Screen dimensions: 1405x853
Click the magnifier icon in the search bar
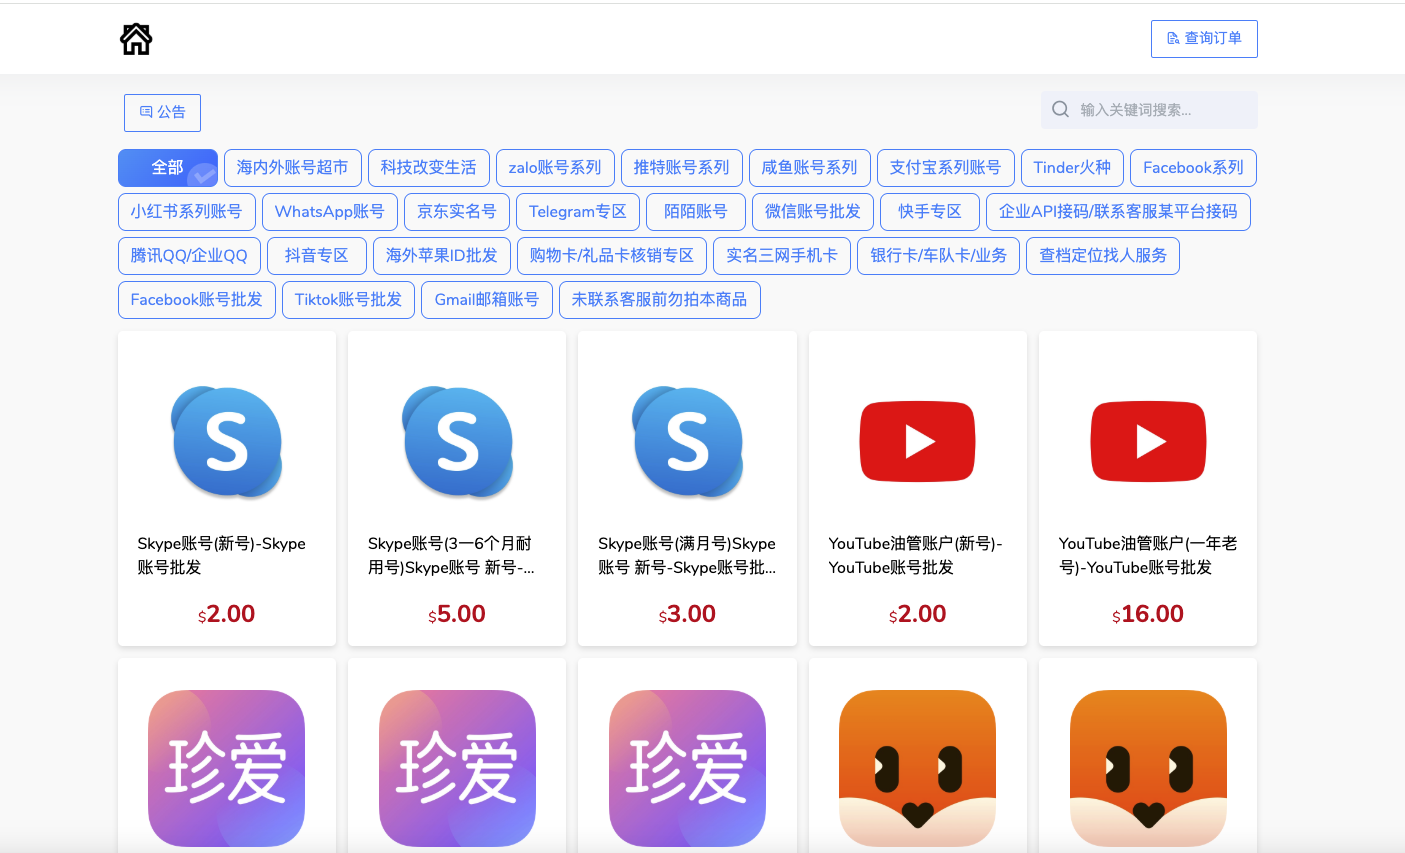point(1060,109)
